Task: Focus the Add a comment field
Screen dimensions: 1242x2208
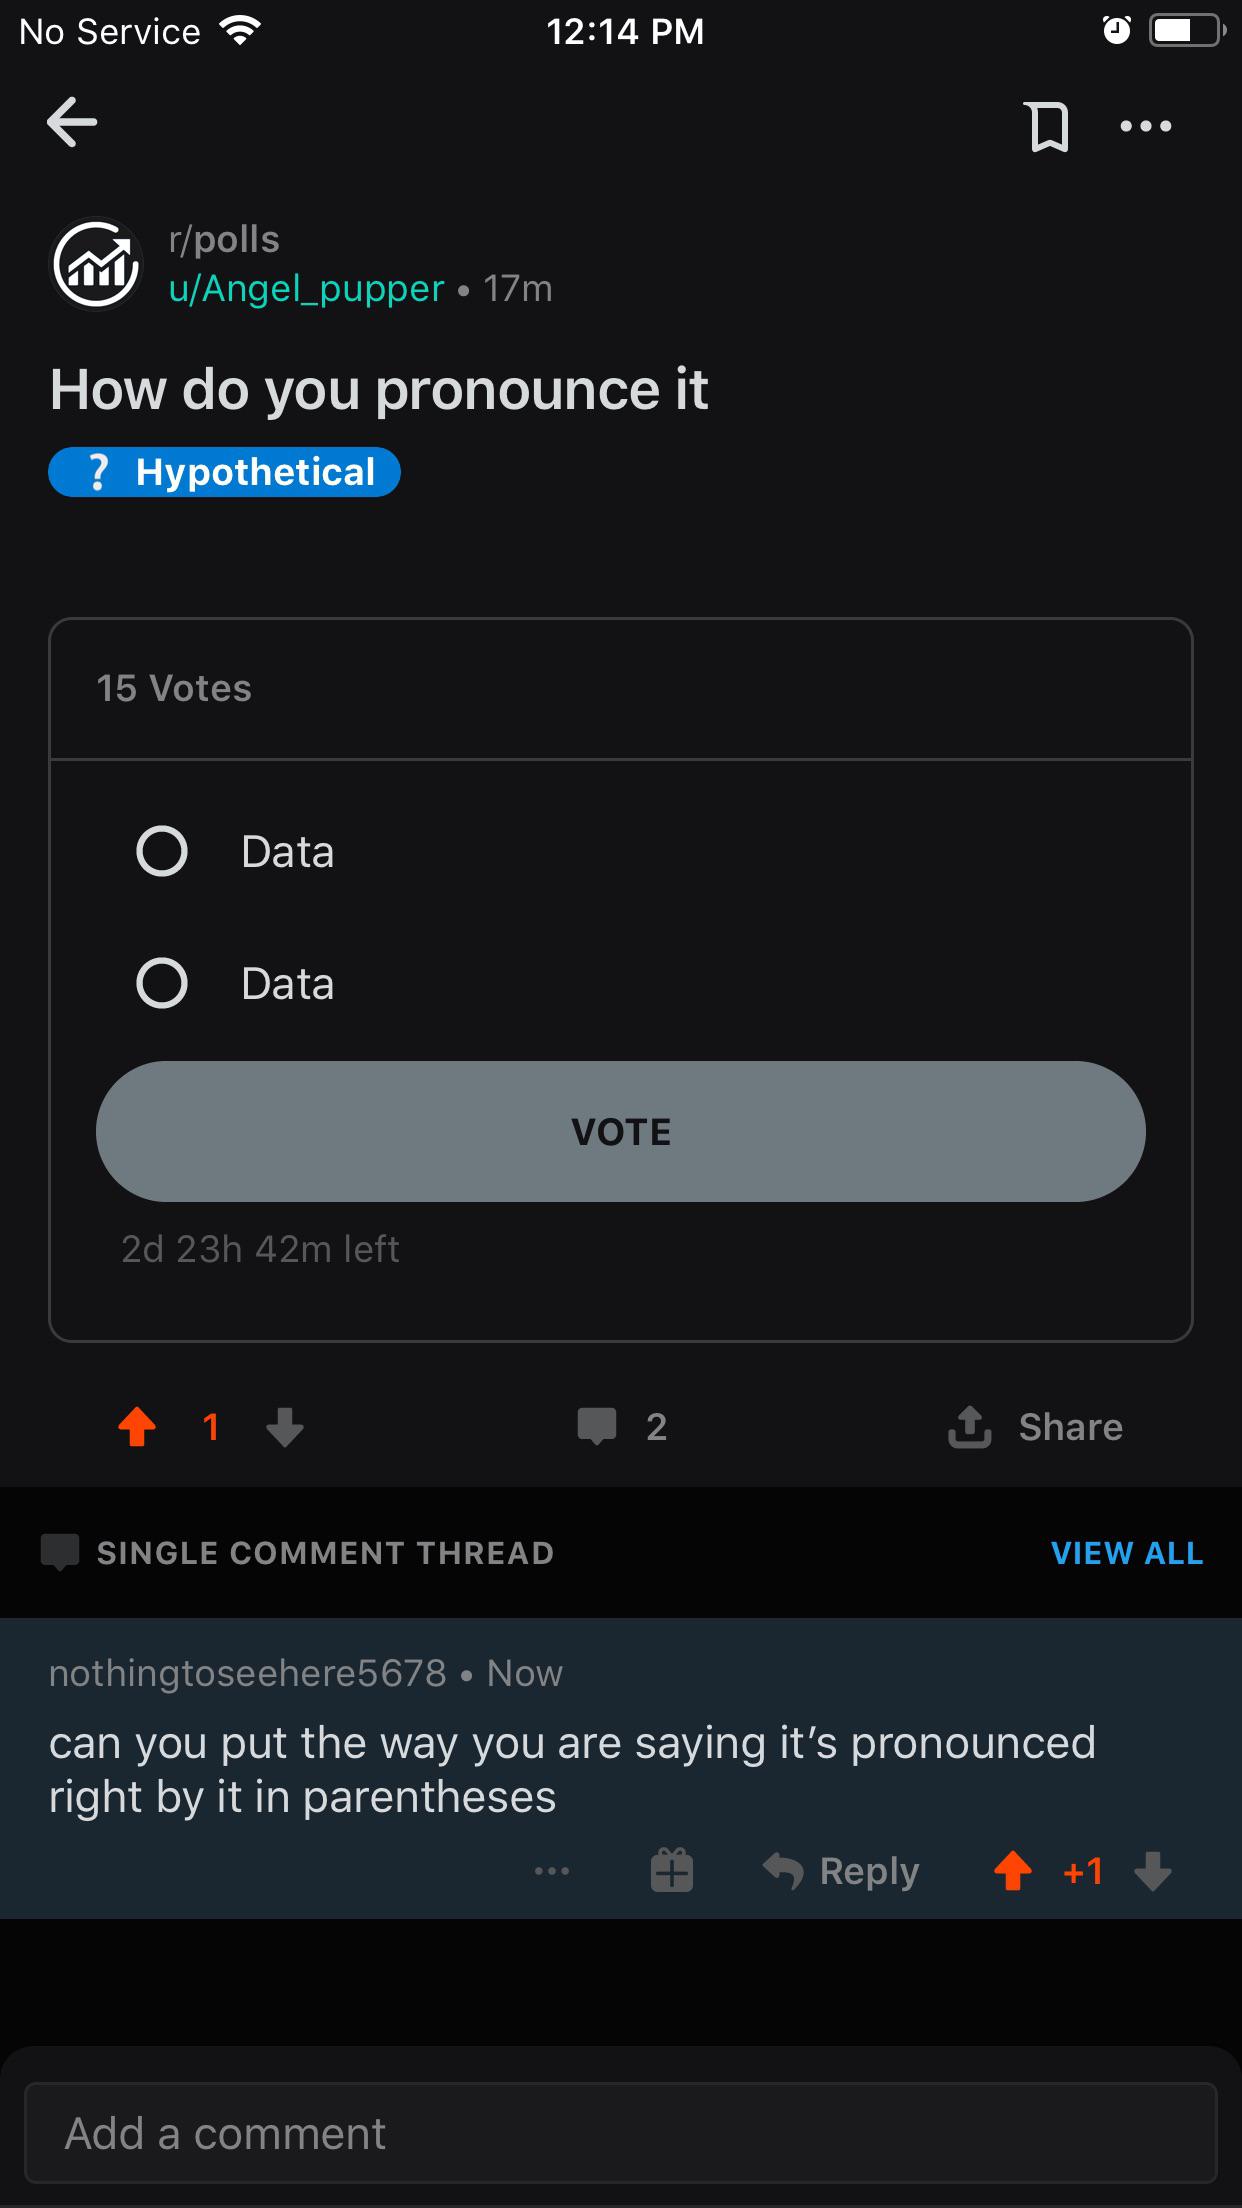Action: [x=620, y=2133]
